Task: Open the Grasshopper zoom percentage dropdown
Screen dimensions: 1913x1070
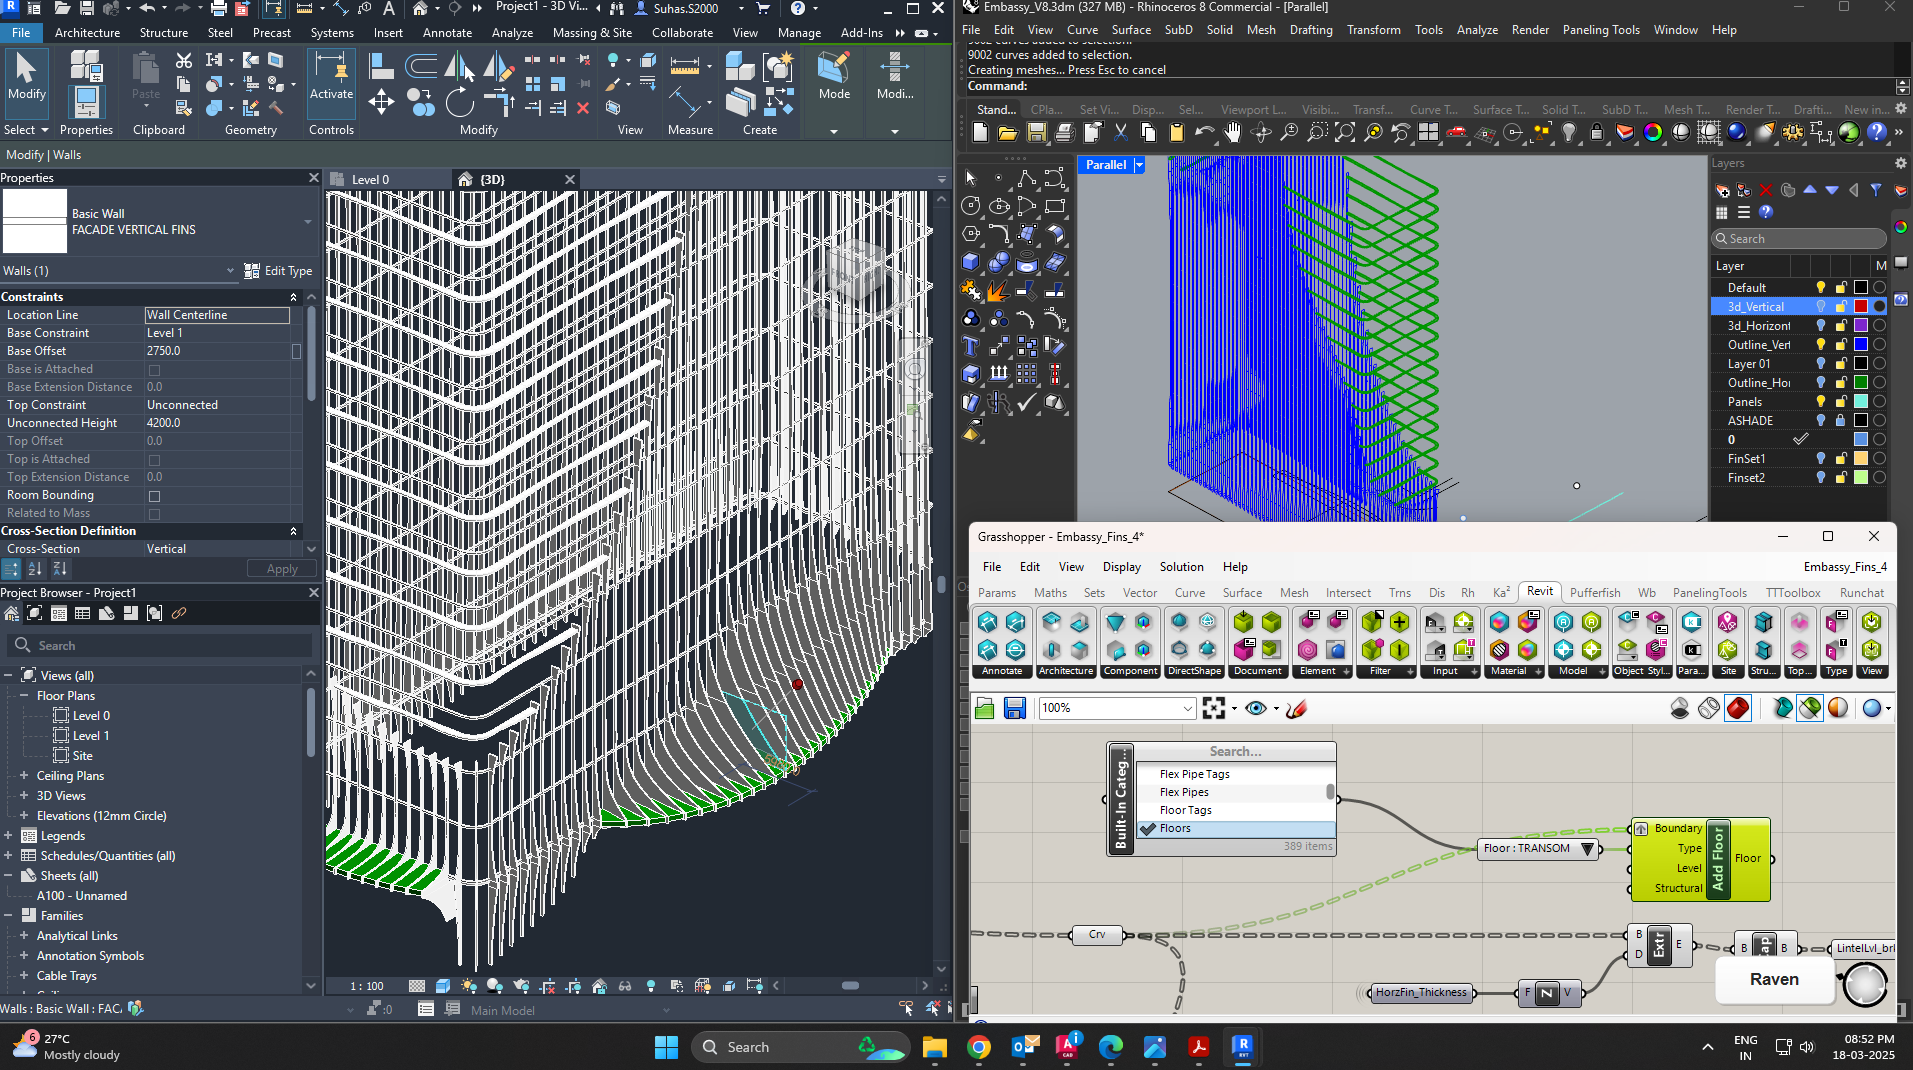Action: (1187, 709)
